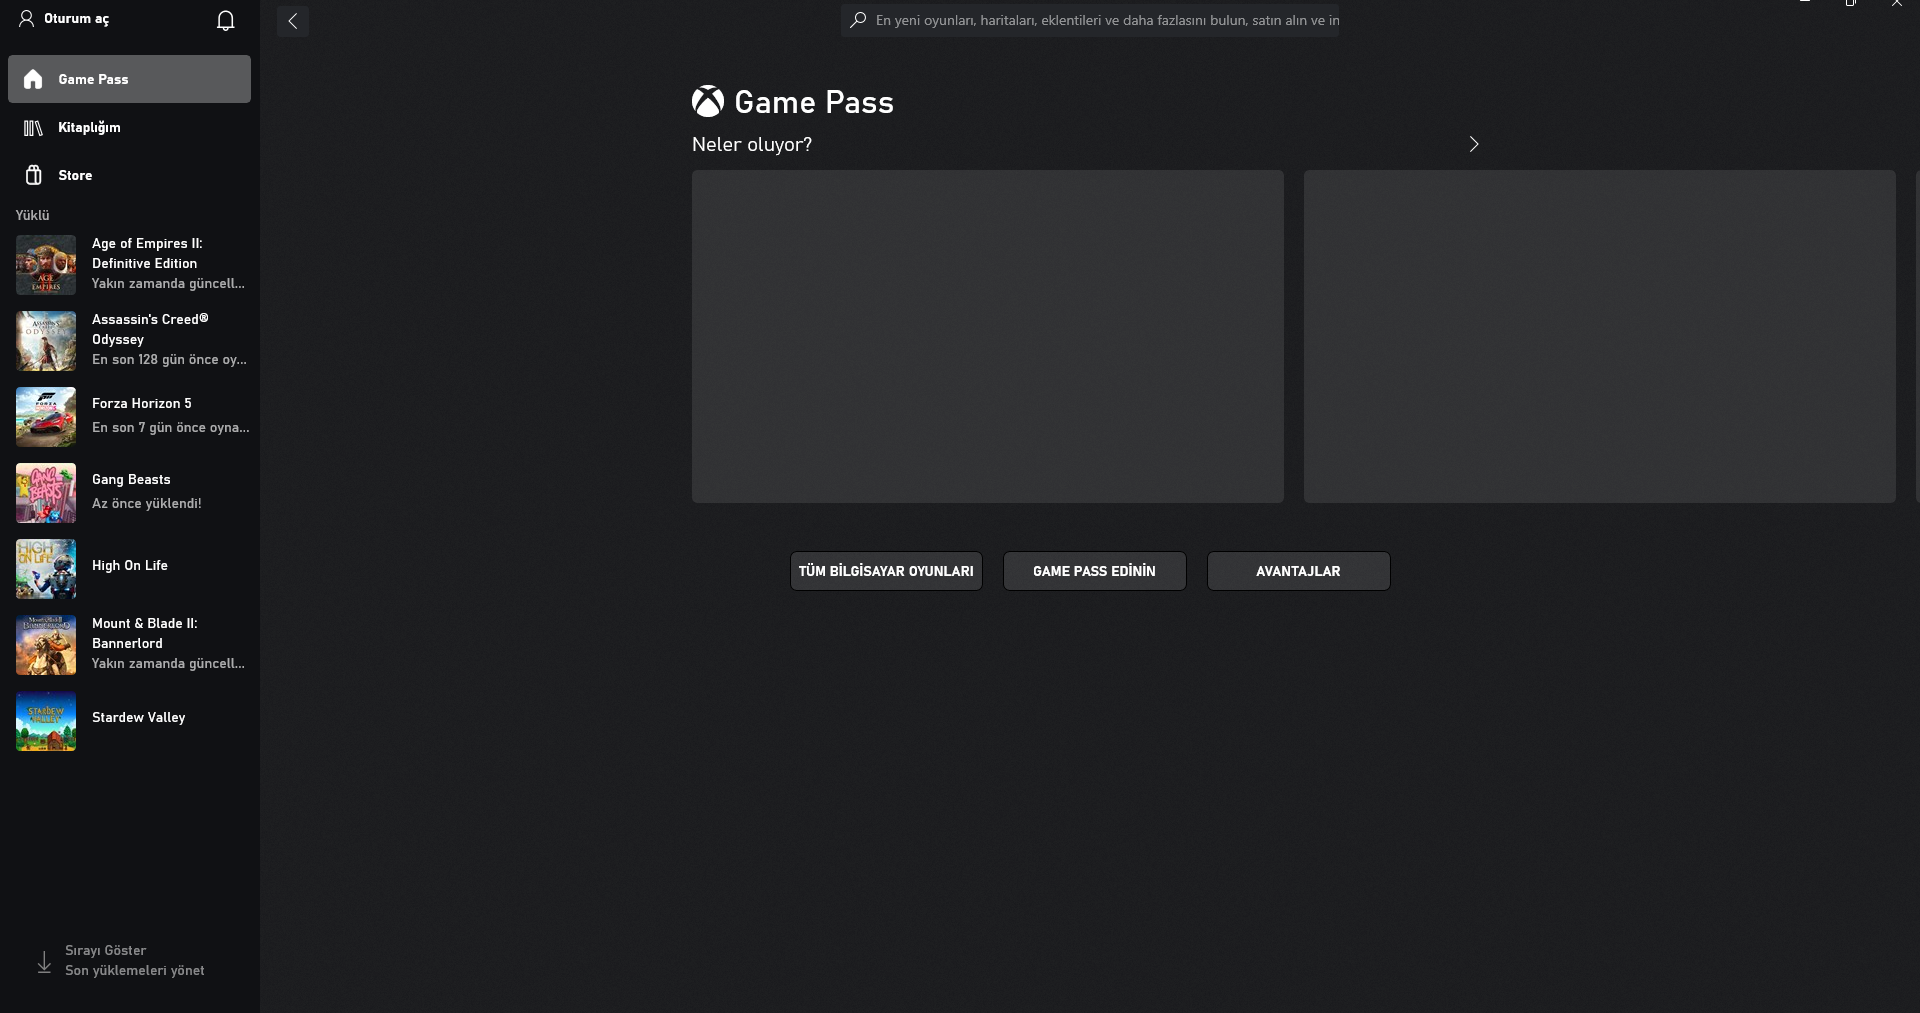
Task: Open Stardew Valley thumbnail
Action: point(46,721)
